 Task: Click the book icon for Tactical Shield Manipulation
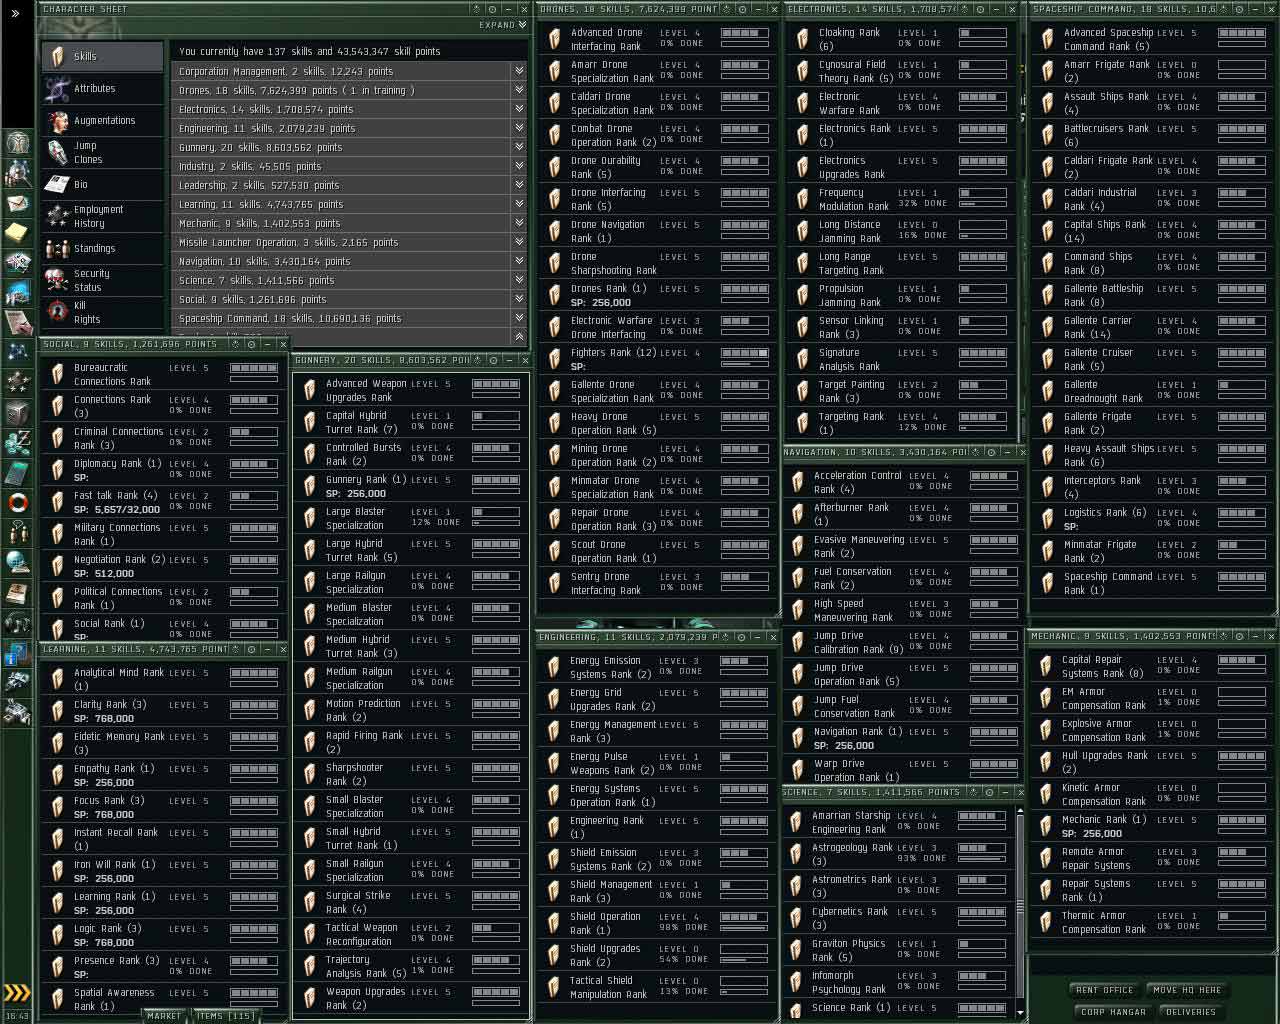(554, 987)
